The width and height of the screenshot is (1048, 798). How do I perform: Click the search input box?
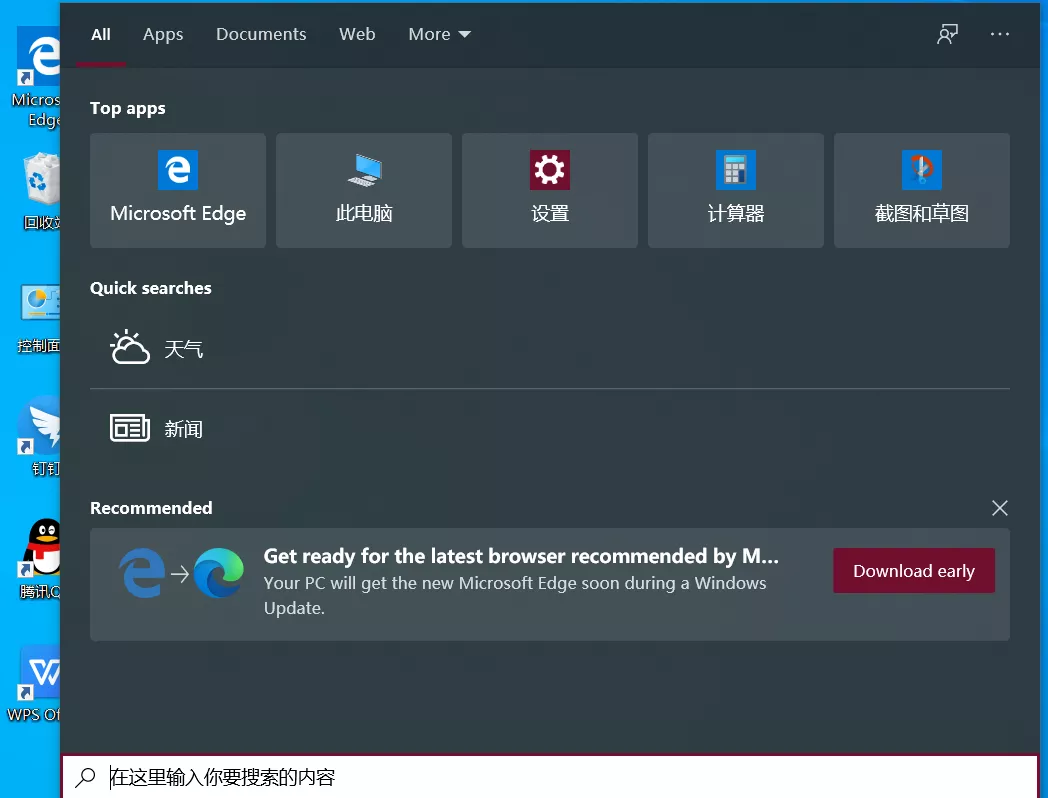coord(550,777)
